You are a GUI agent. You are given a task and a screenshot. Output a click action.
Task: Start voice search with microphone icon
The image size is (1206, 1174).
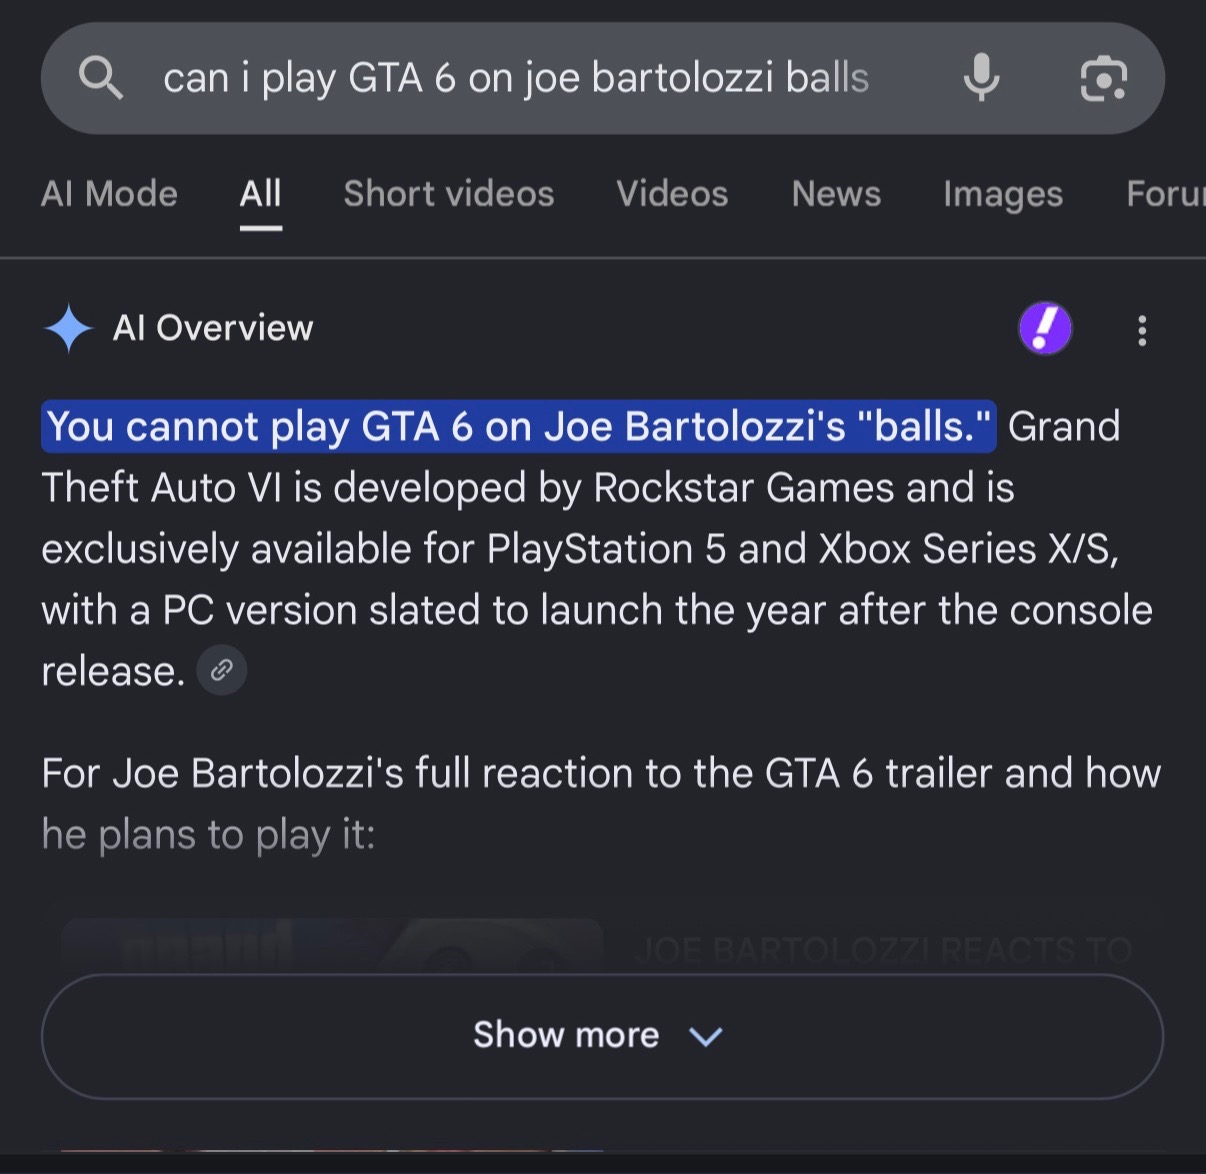[x=981, y=78]
